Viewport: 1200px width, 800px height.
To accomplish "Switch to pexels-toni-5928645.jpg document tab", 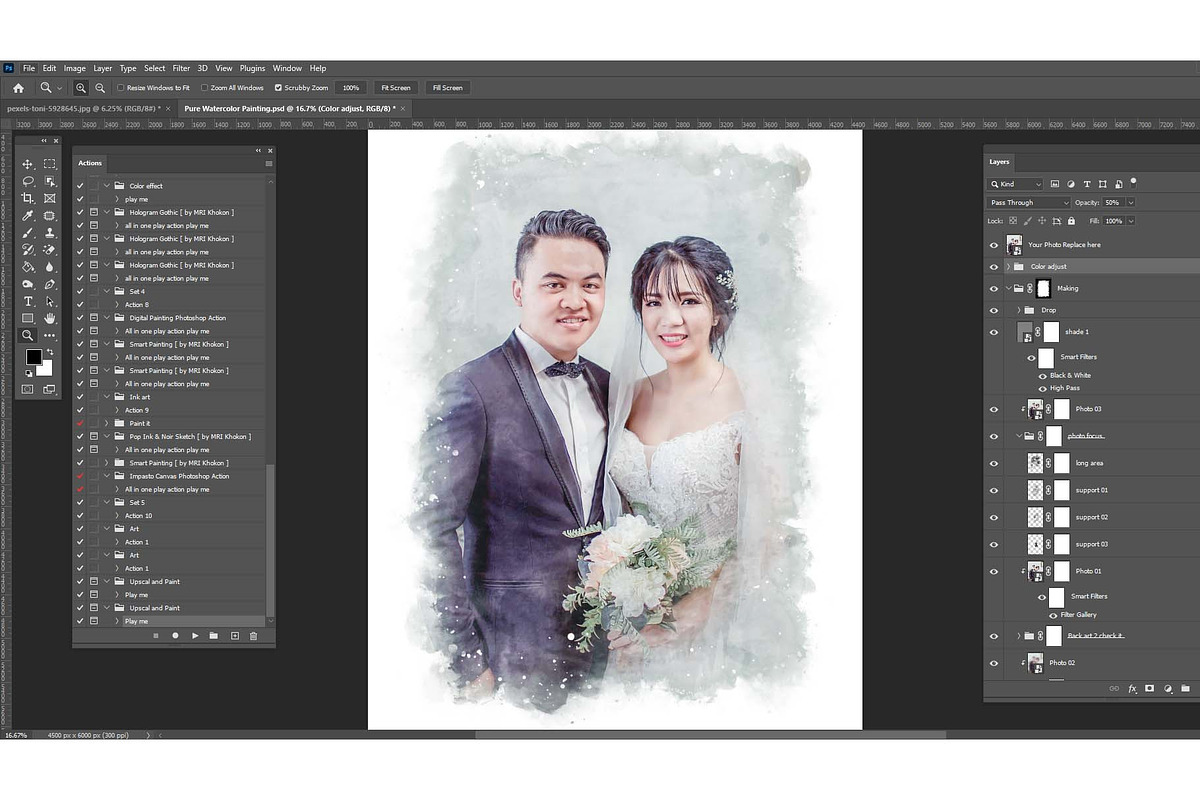I will pyautogui.click(x=82, y=108).
